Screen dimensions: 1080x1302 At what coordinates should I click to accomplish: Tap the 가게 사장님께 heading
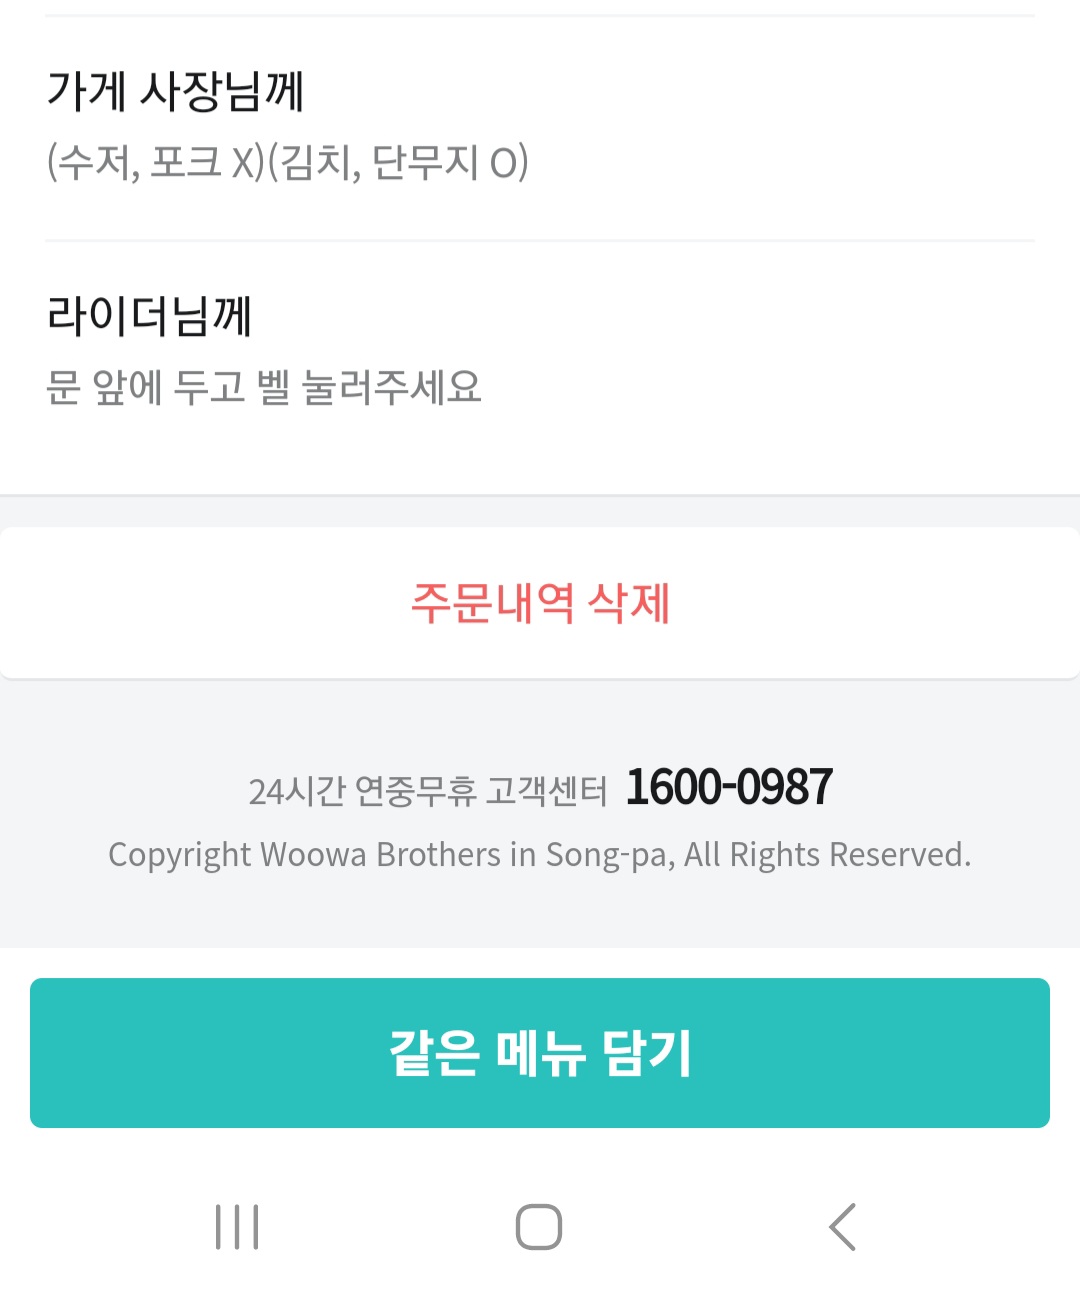pyautogui.click(x=175, y=92)
